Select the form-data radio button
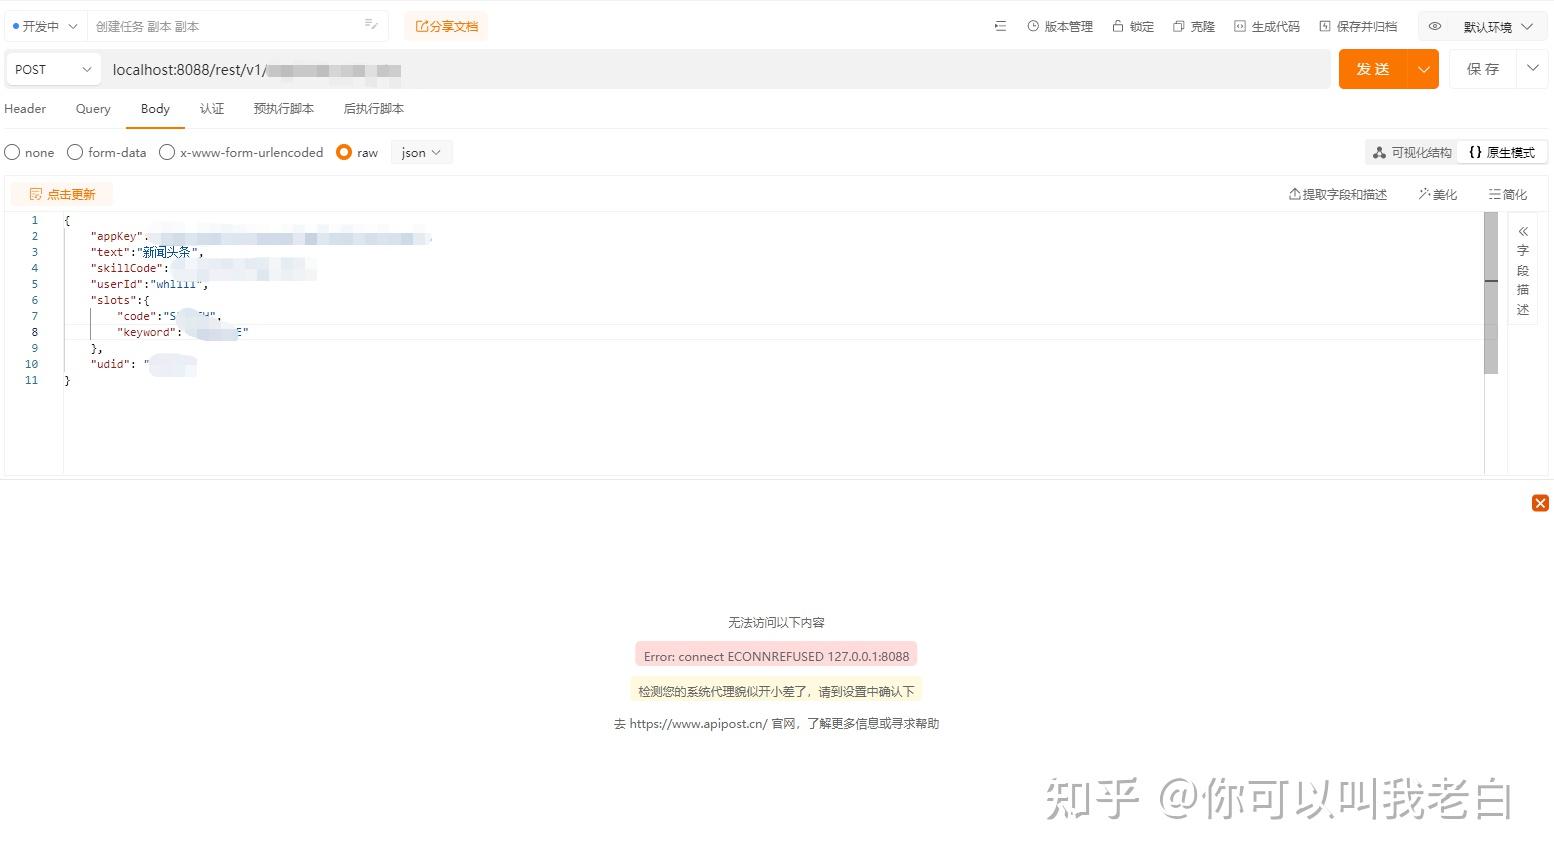1554x863 pixels. [75, 152]
